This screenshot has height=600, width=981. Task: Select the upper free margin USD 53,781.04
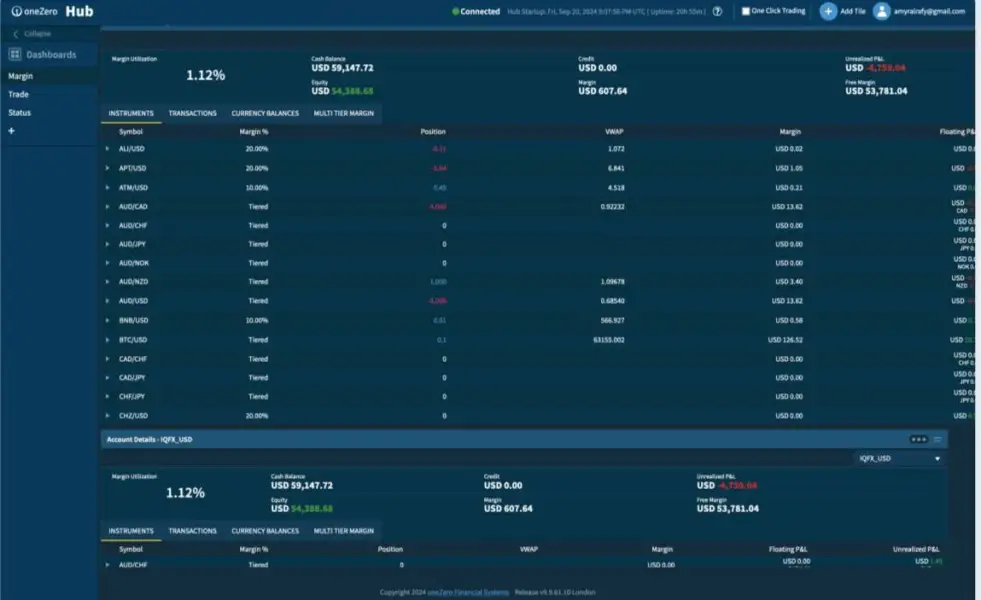[x=876, y=91]
